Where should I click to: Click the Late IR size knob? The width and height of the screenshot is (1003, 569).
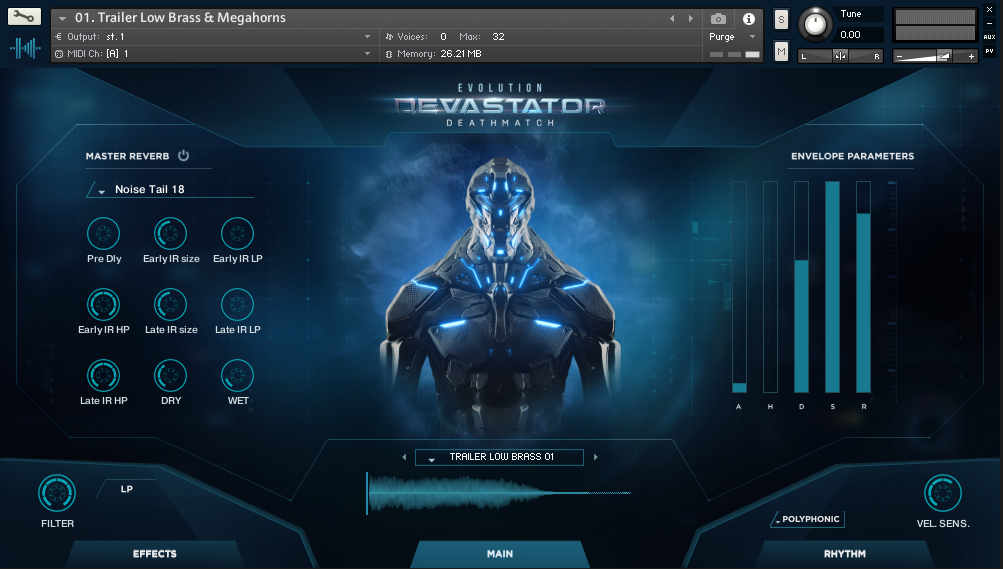coord(170,304)
